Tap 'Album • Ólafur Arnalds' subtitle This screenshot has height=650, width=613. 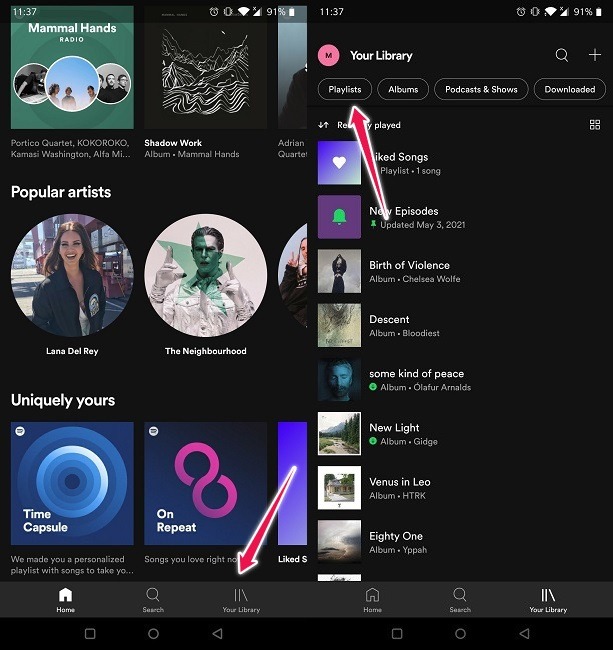[x=425, y=387]
